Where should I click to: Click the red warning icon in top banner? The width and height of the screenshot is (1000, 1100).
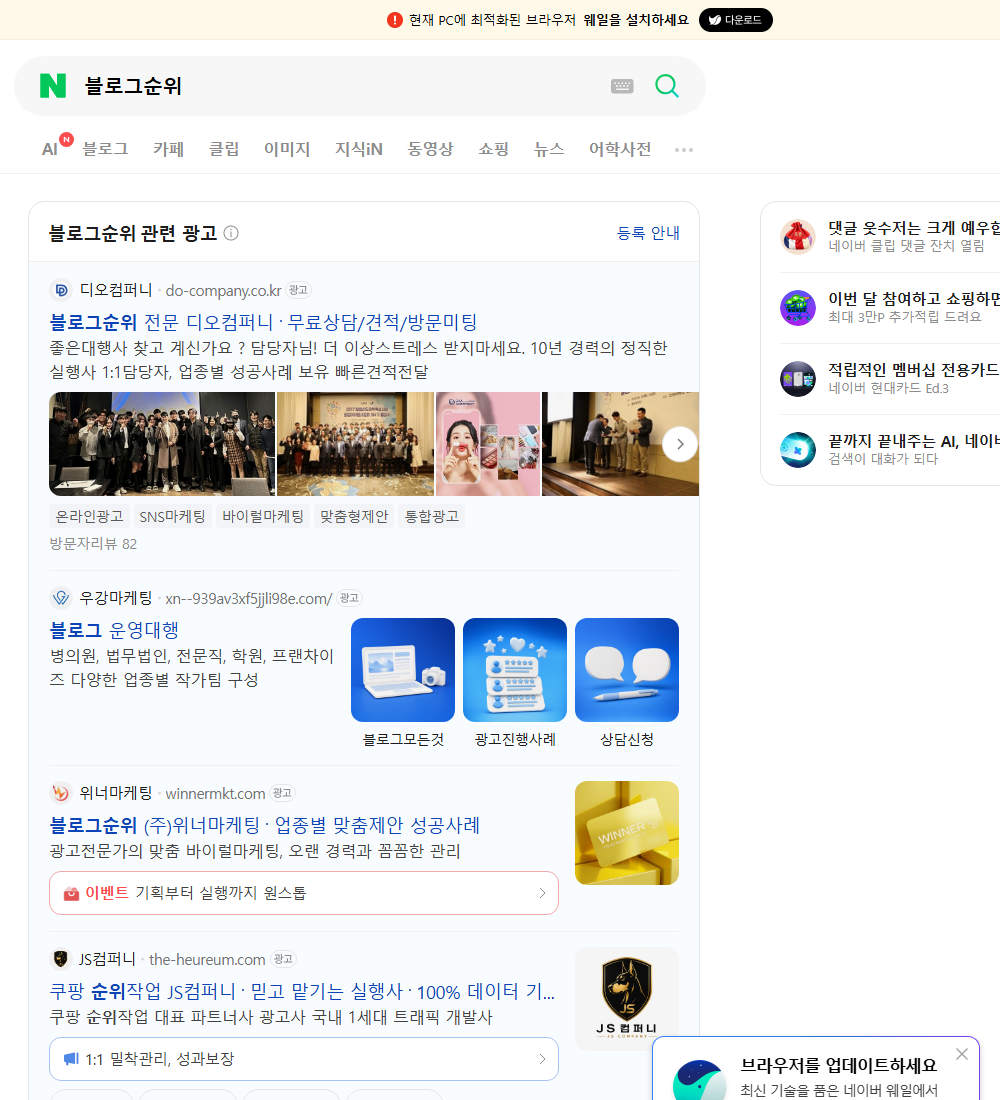(394, 20)
